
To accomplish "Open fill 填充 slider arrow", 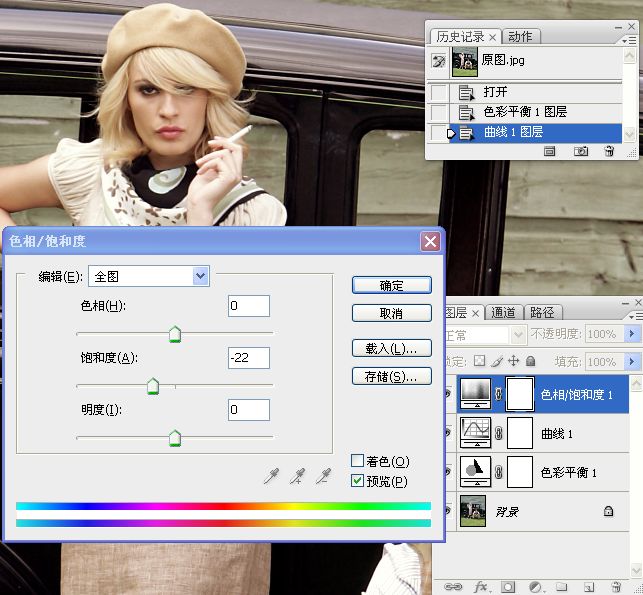I will click(x=632, y=361).
